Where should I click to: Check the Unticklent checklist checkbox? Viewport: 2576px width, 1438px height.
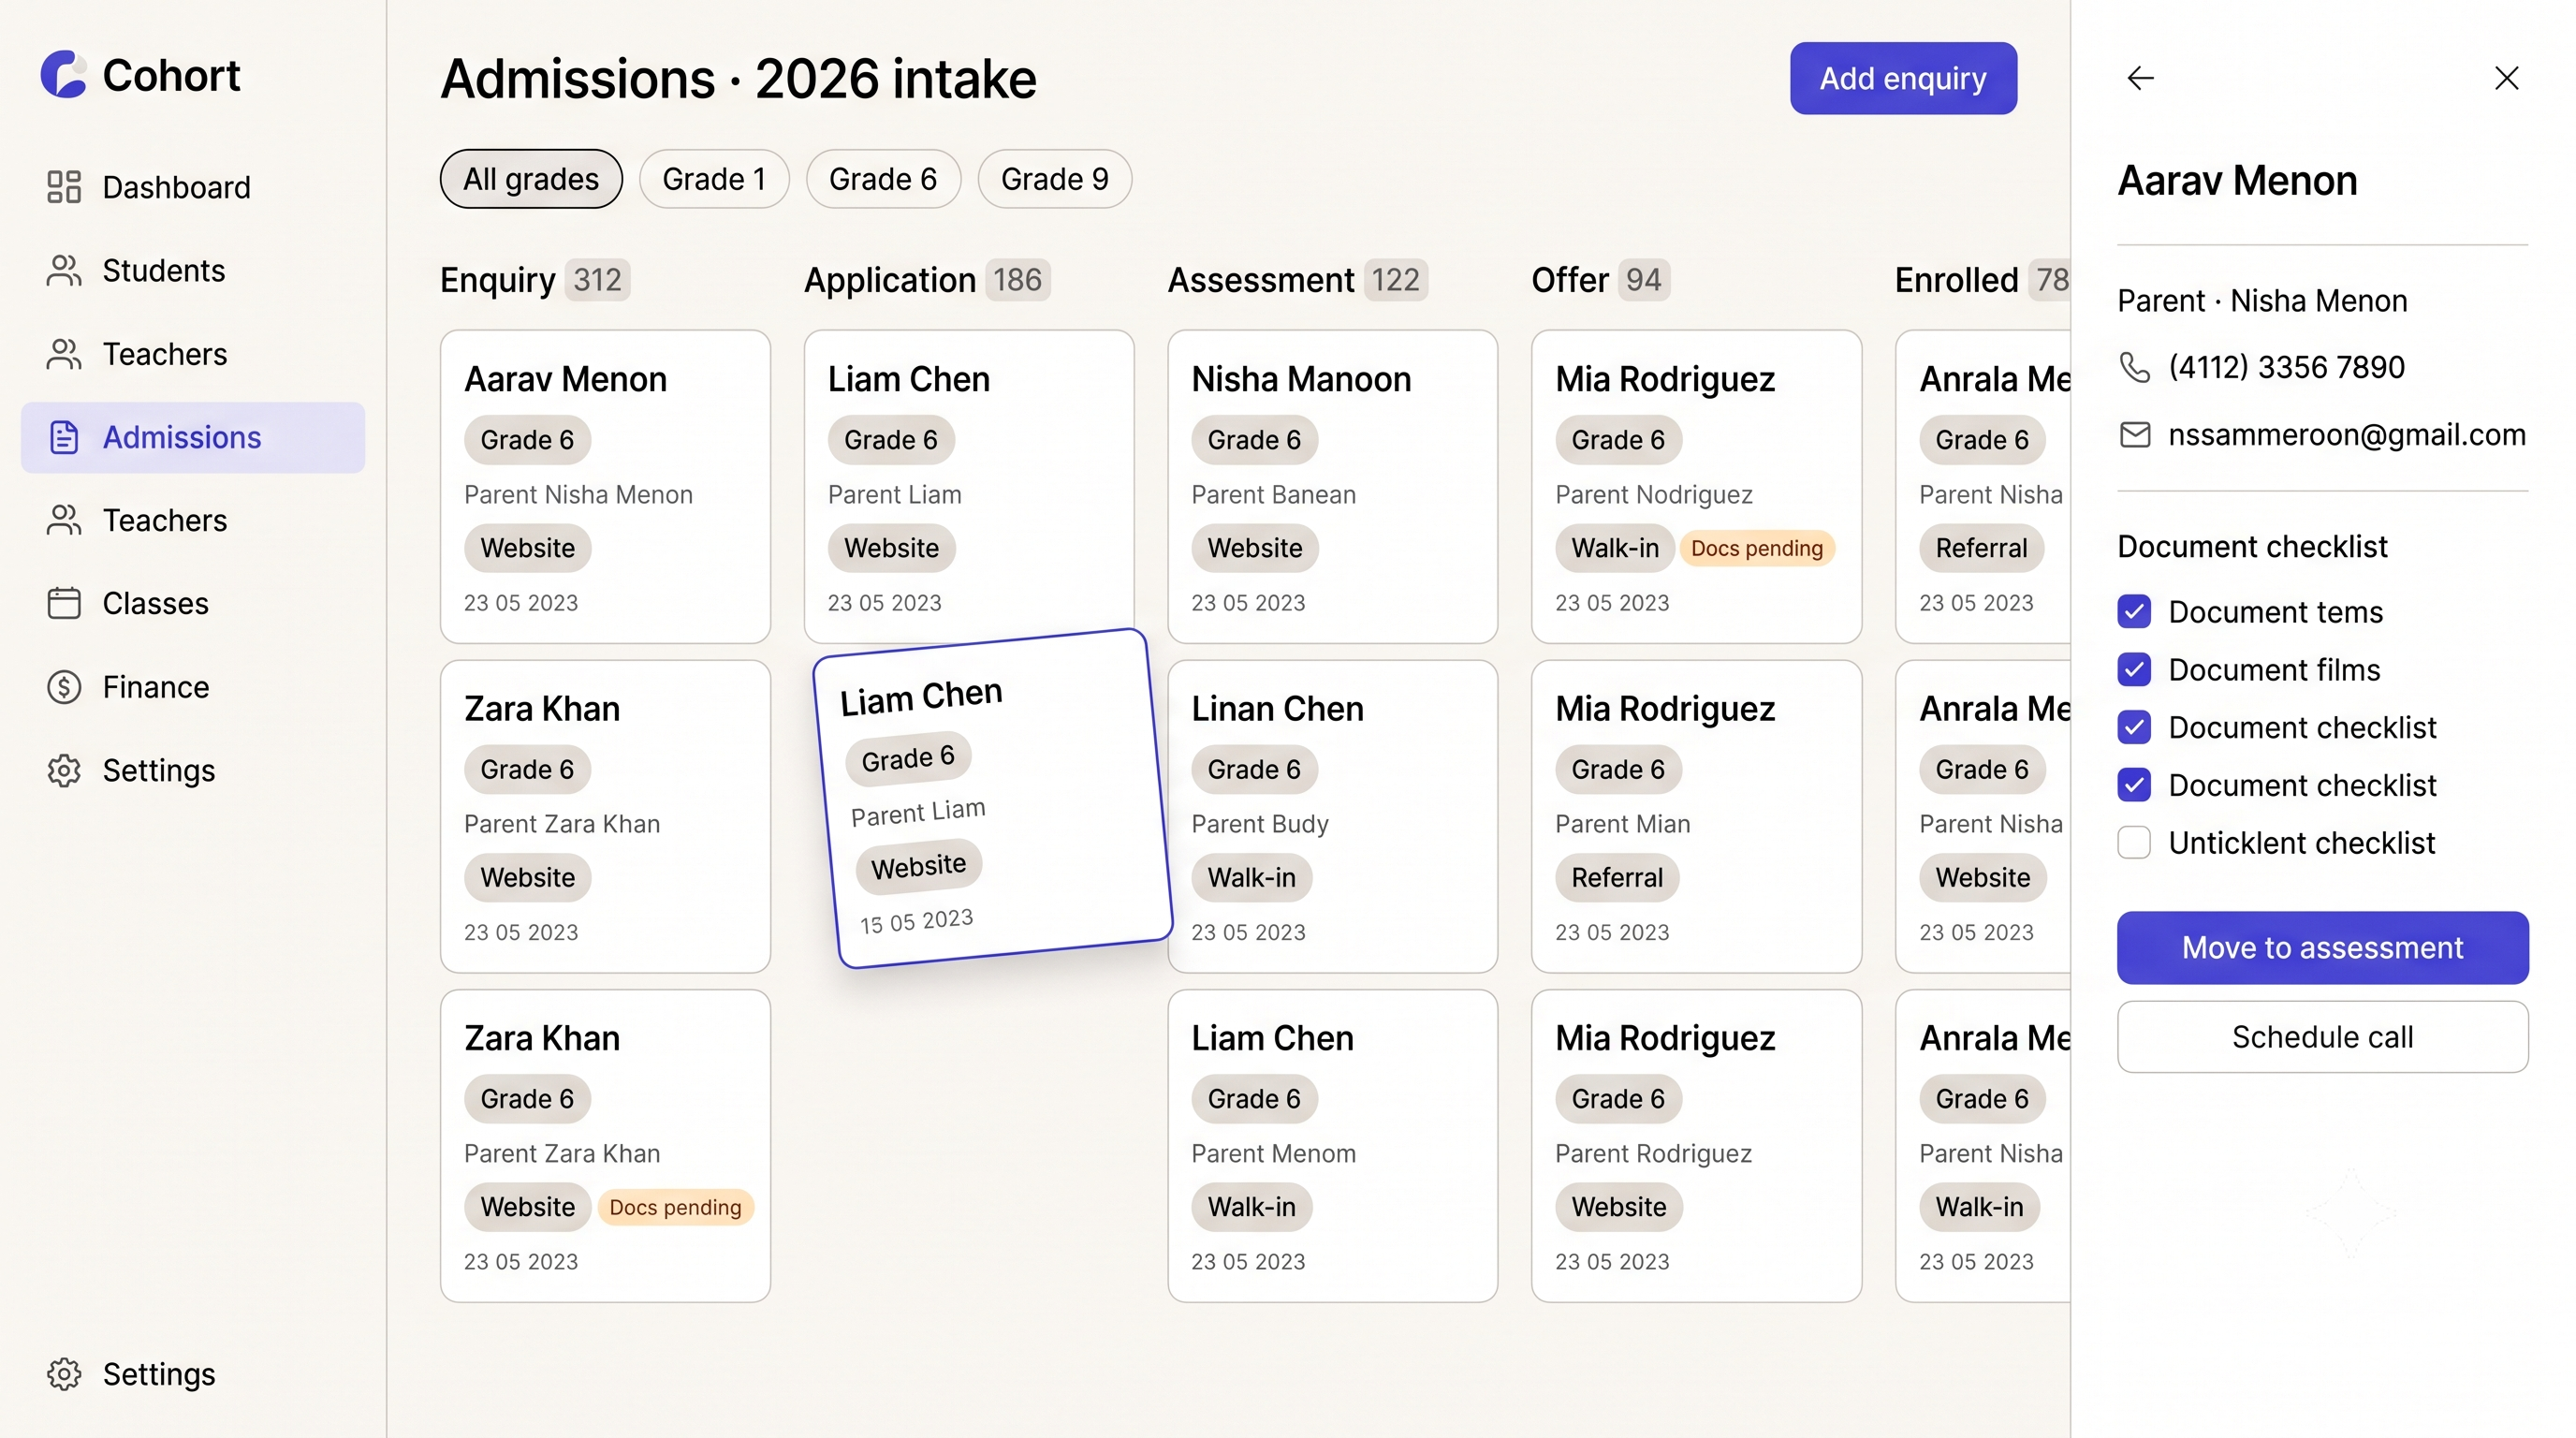2134,843
